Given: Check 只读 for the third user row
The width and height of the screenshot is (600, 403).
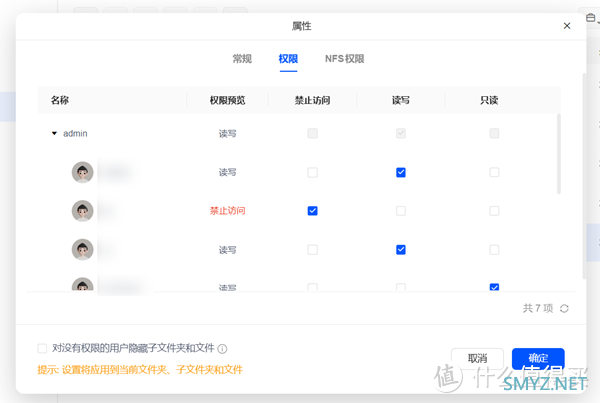Looking at the screenshot, I should 494,249.
